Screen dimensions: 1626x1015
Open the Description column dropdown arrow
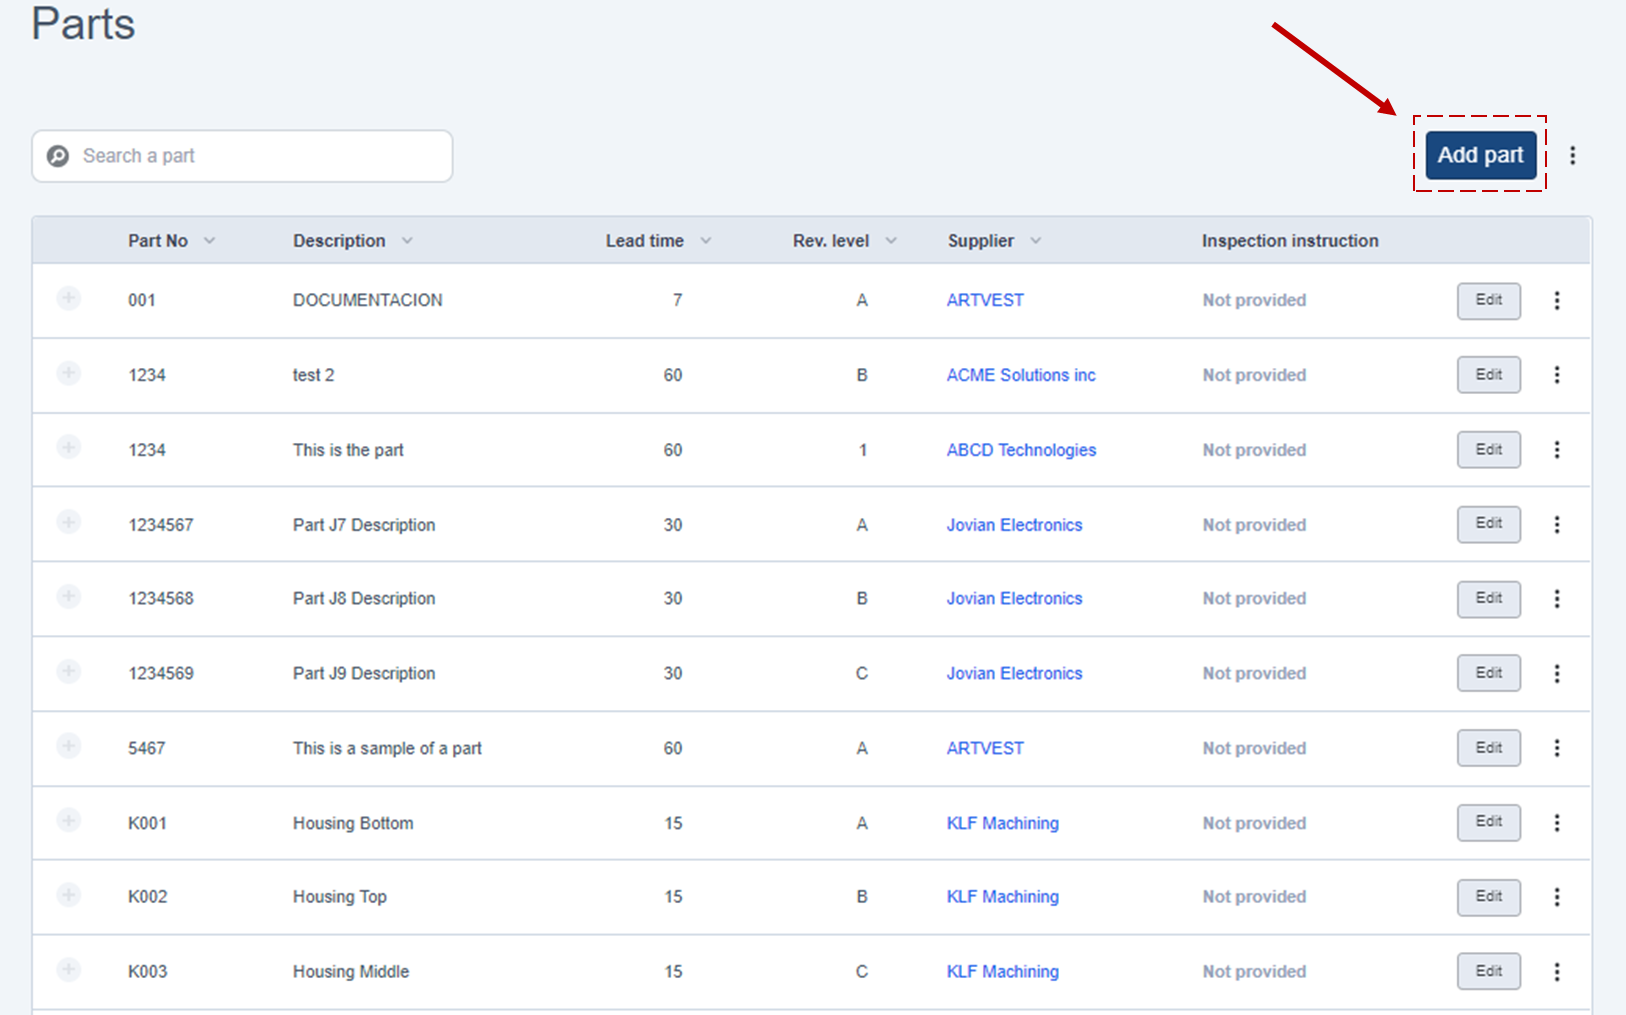point(407,241)
